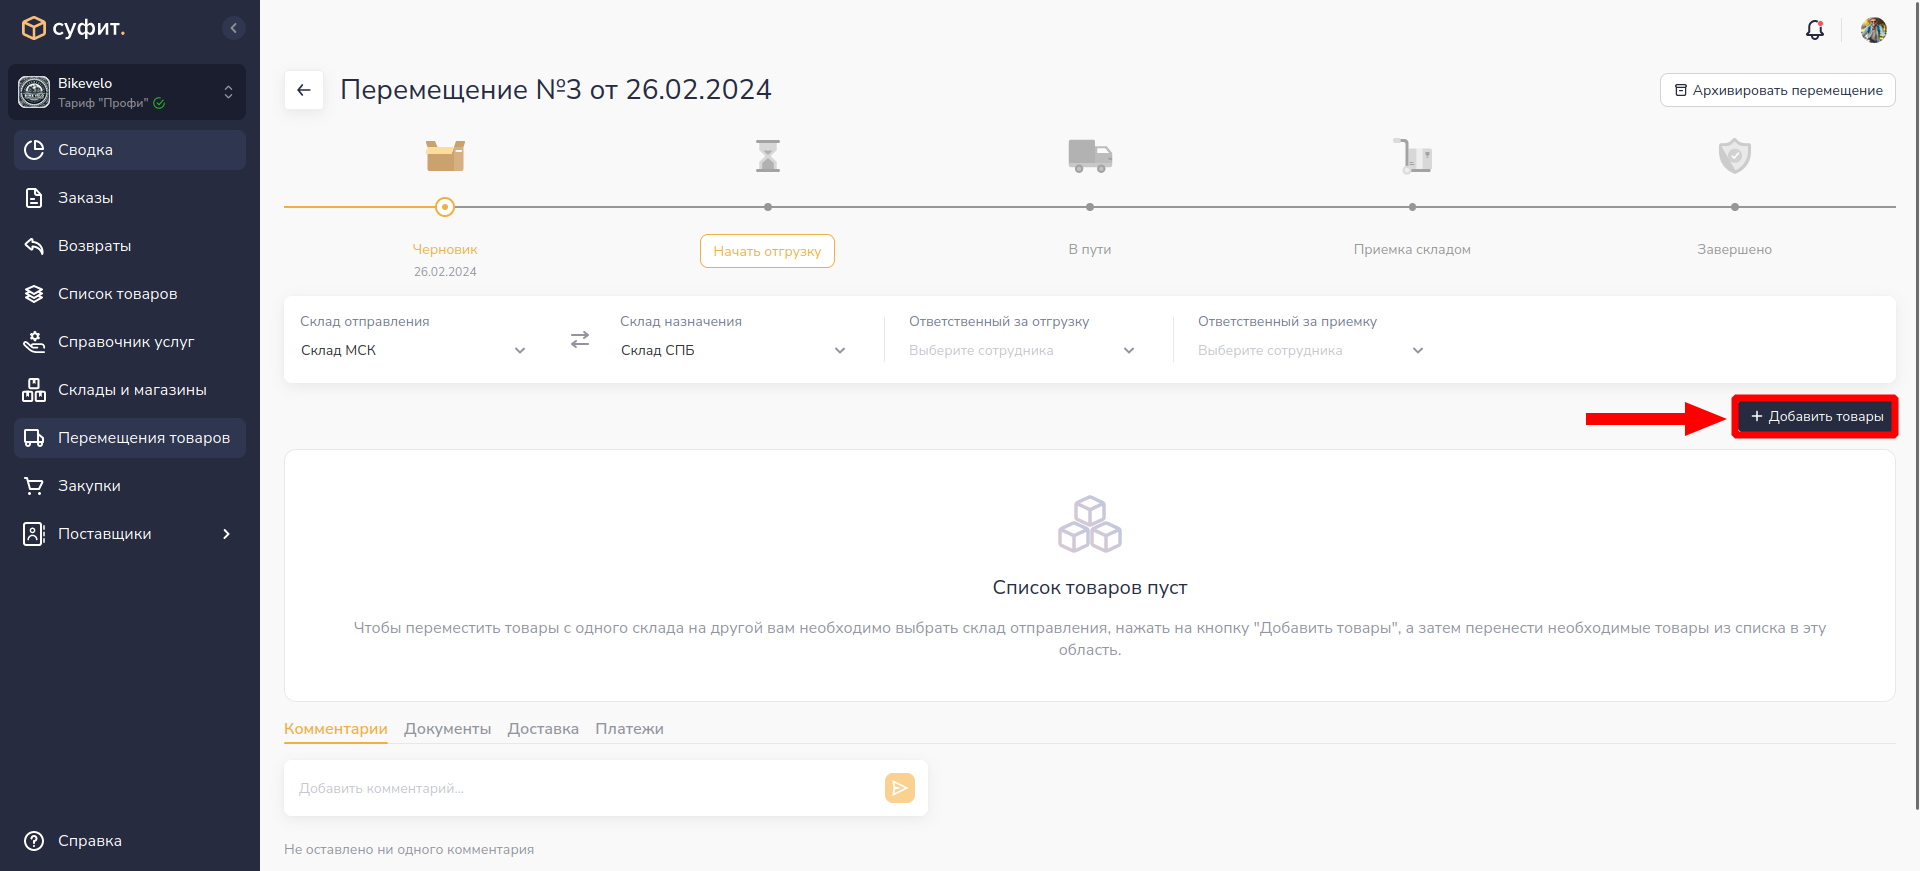Open Склады и магазины section
This screenshot has height=871, width=1920.
pyautogui.click(x=130, y=390)
